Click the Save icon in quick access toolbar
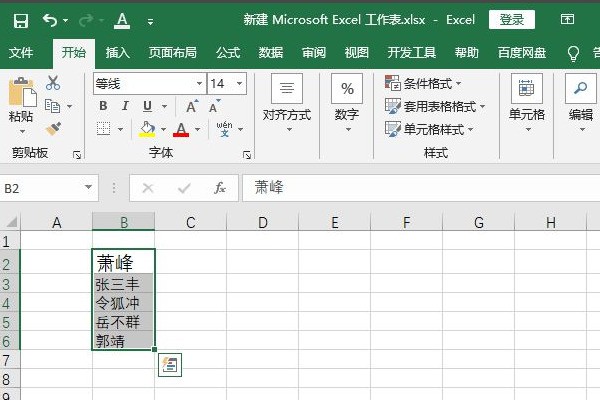 pos(21,20)
